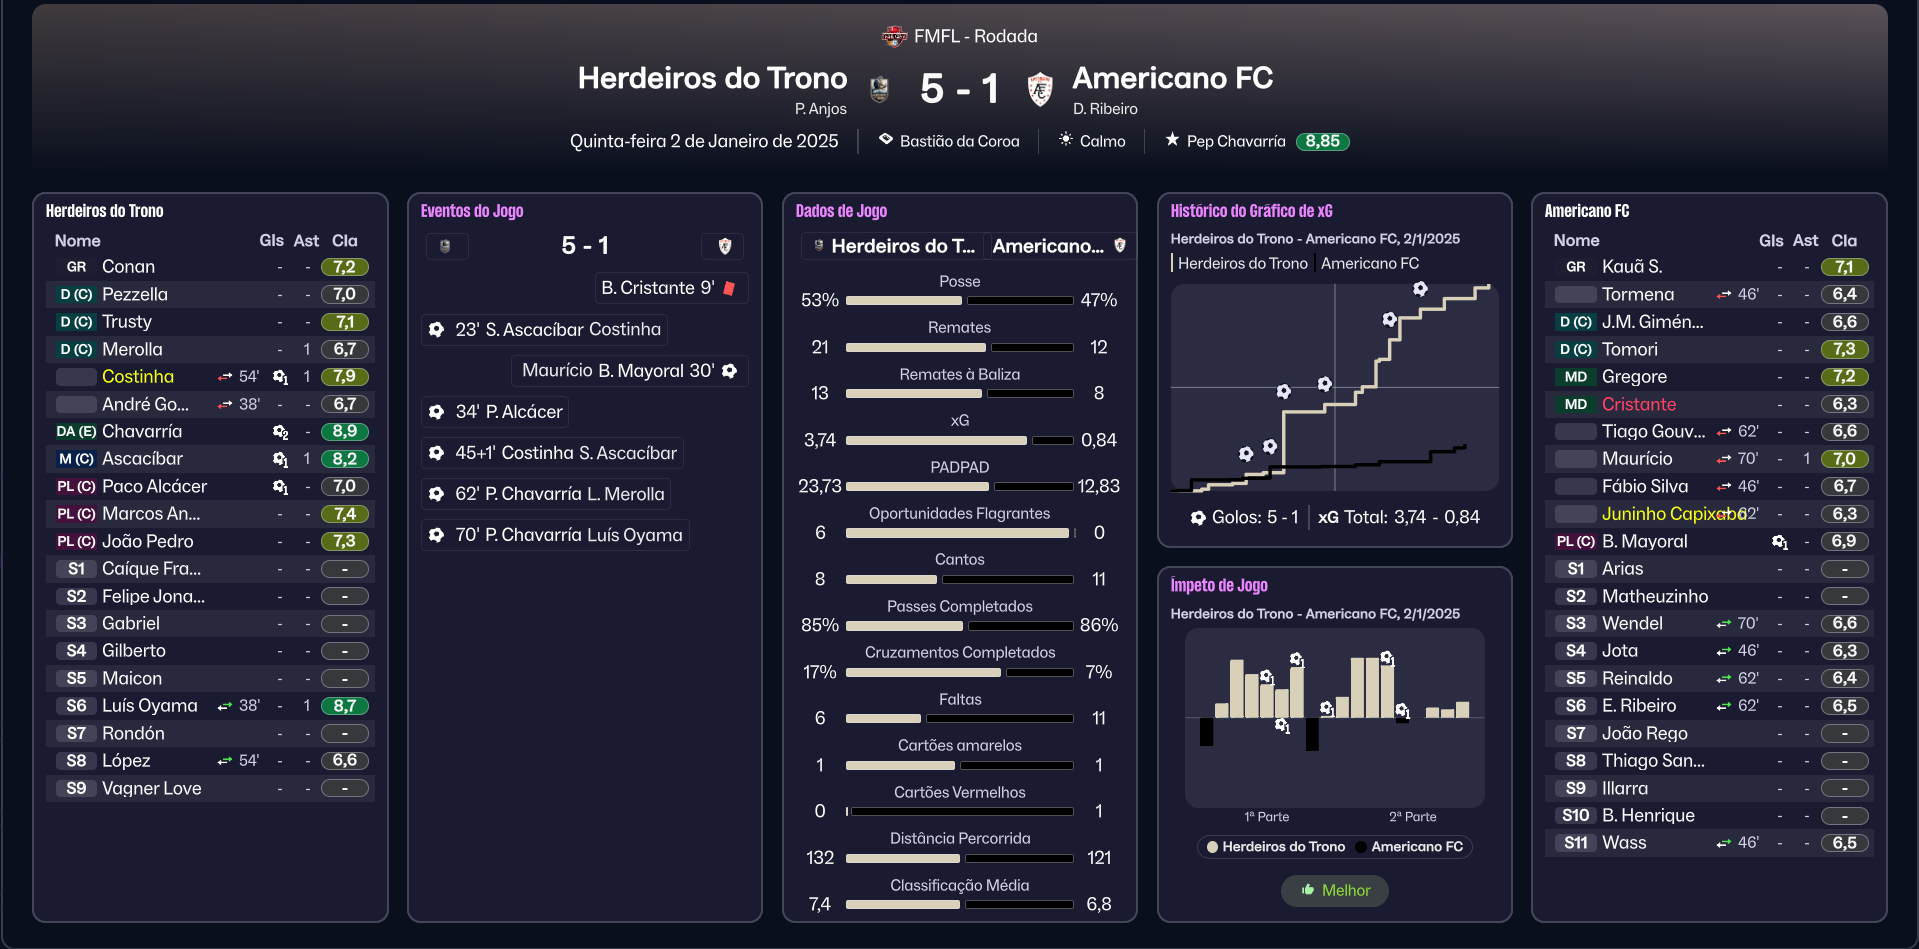Toggle Americano FC legend in Ímpeto de Jogo
This screenshot has height=949, width=1919.
pos(1410,847)
